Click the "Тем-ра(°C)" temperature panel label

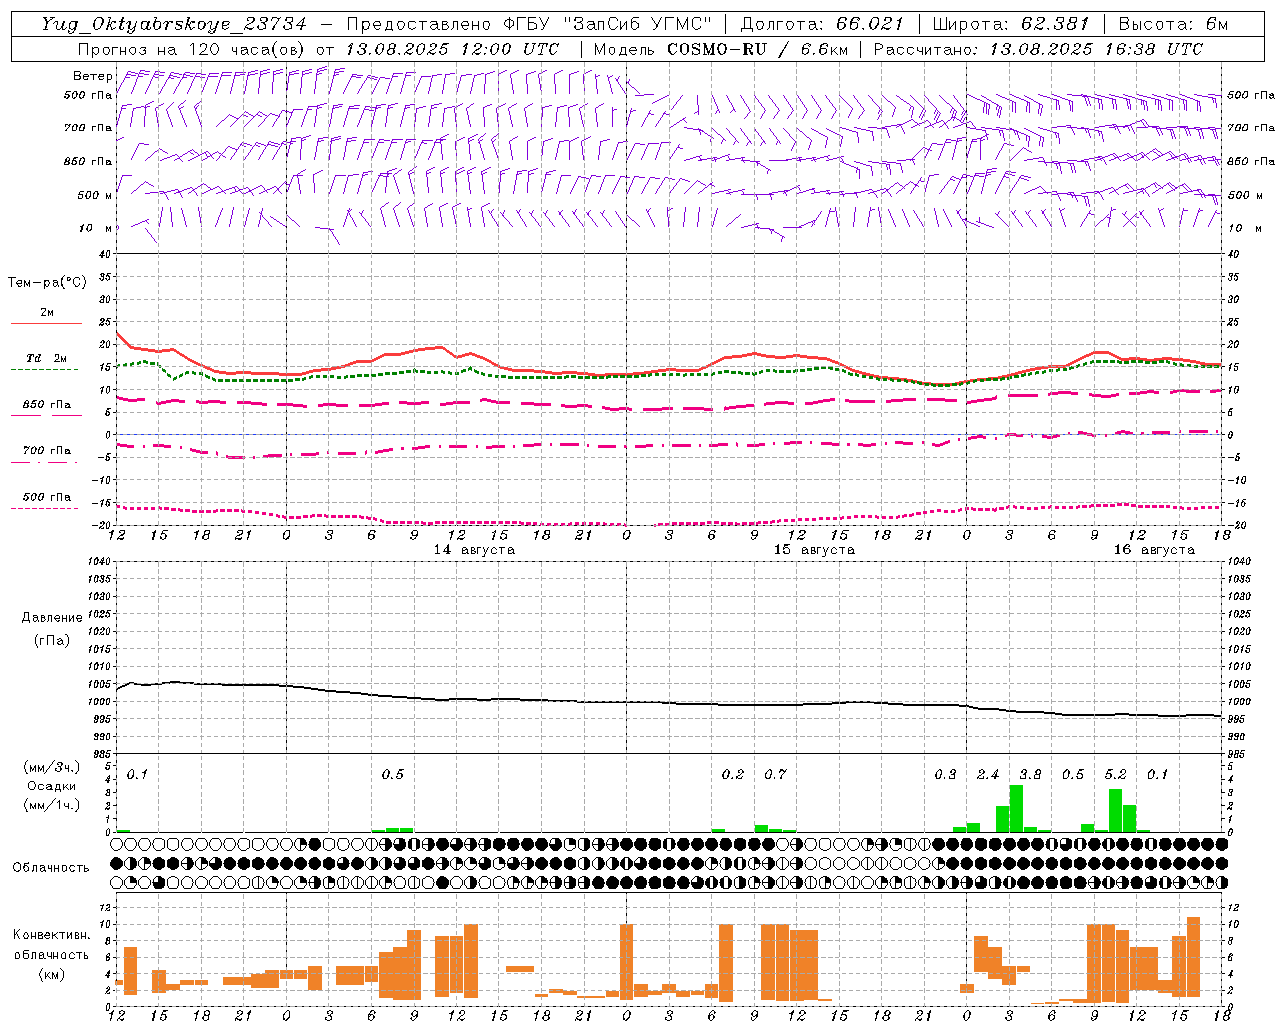47,283
